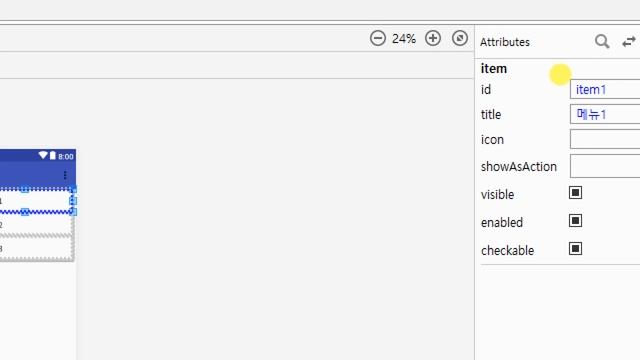Toggle all attributes view with arrows icon
Image resolution: width=640 pixels, height=360 pixels.
click(x=629, y=42)
